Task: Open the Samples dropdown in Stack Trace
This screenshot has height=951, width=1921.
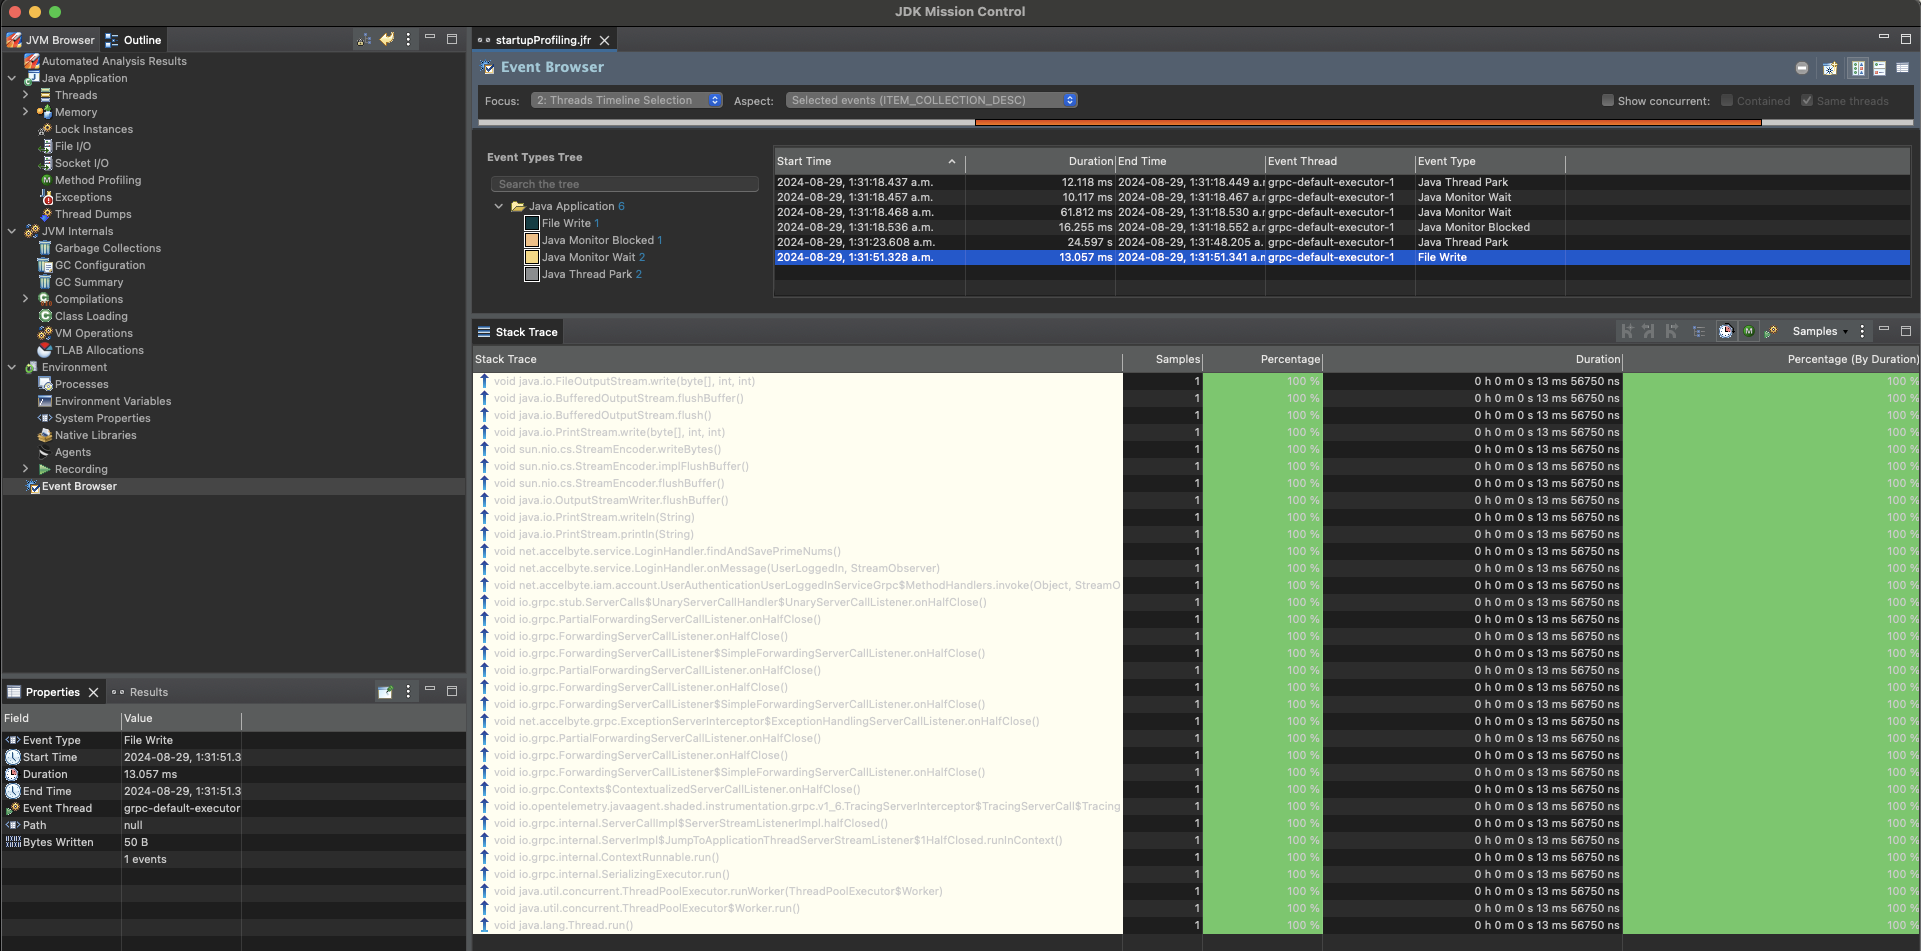Action: [x=1820, y=331]
